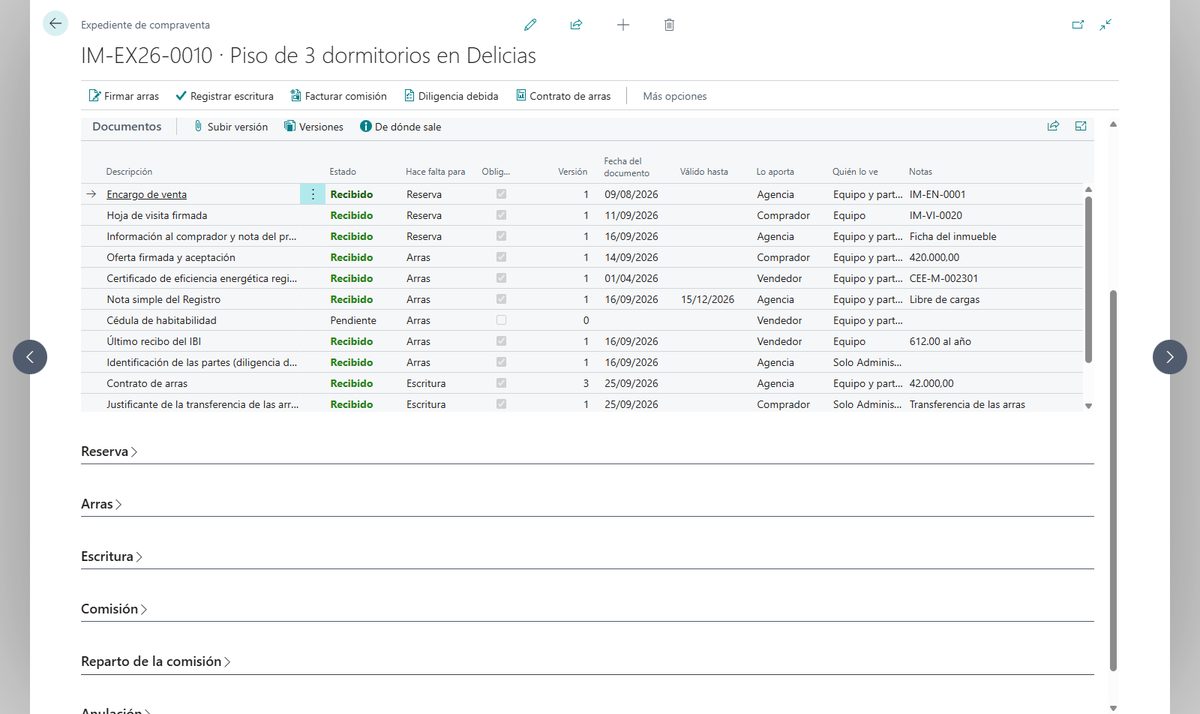This screenshot has height=714, width=1200.
Task: Click version 3 of Contrato de arras
Action: 586,383
